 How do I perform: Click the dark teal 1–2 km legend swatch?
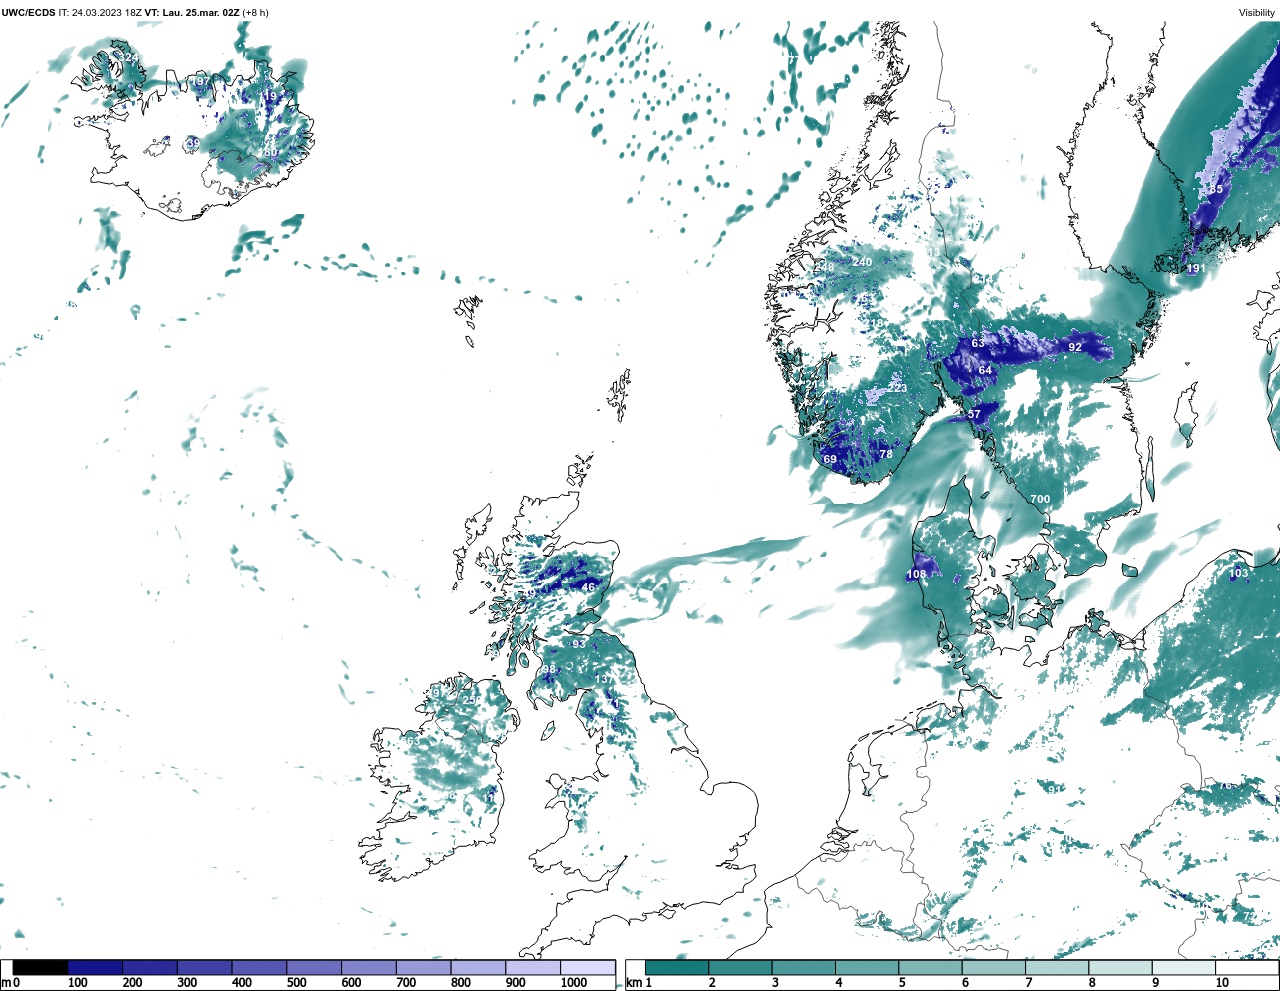677,967
